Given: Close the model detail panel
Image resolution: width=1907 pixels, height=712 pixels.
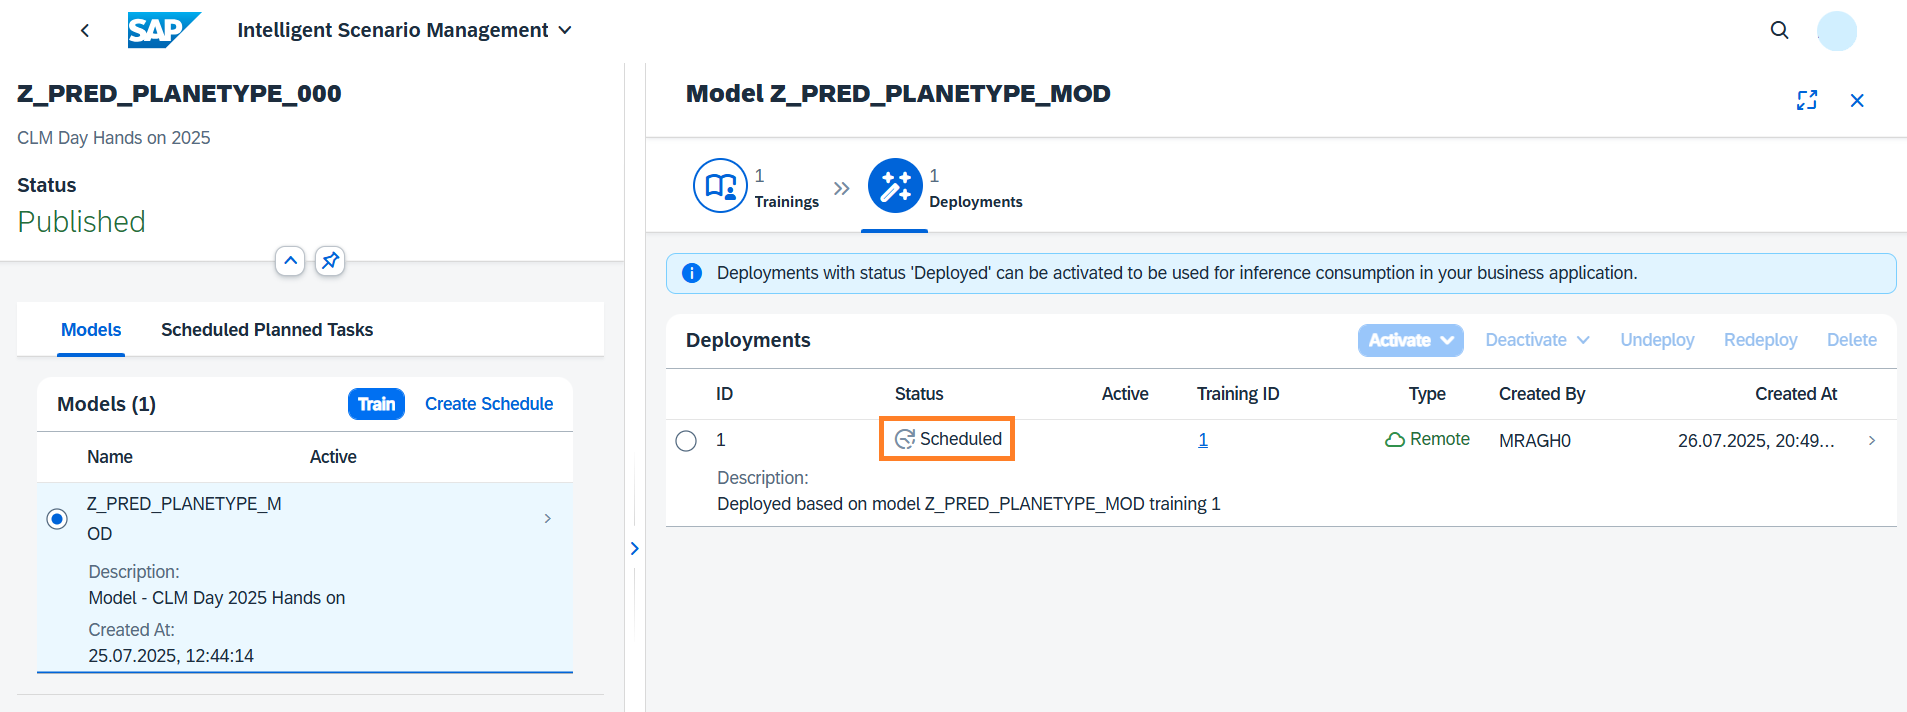Looking at the screenshot, I should (x=1857, y=100).
